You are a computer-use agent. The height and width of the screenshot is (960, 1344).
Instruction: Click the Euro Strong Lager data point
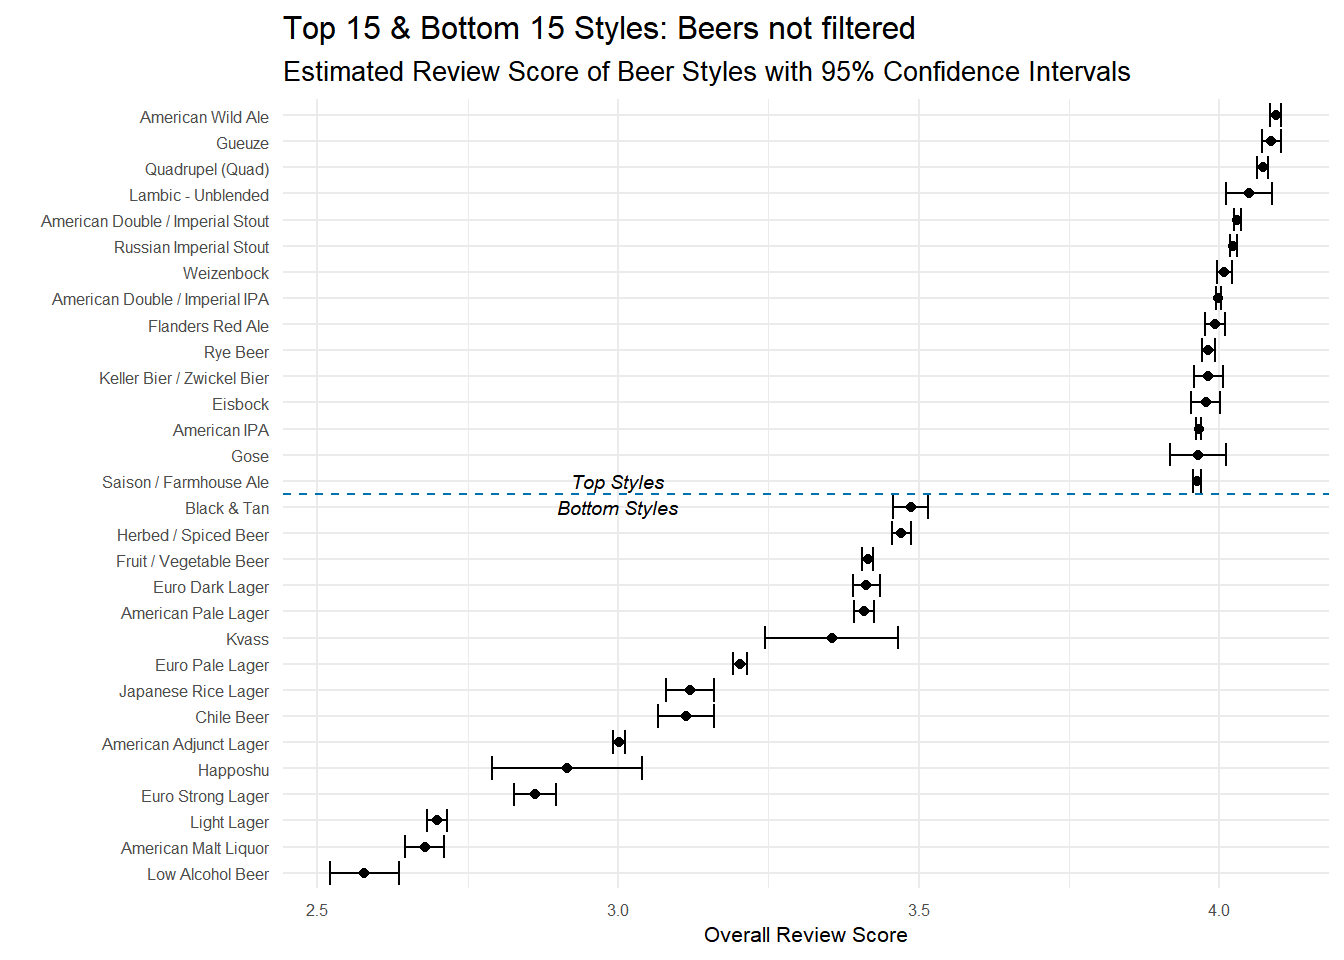pos(535,794)
